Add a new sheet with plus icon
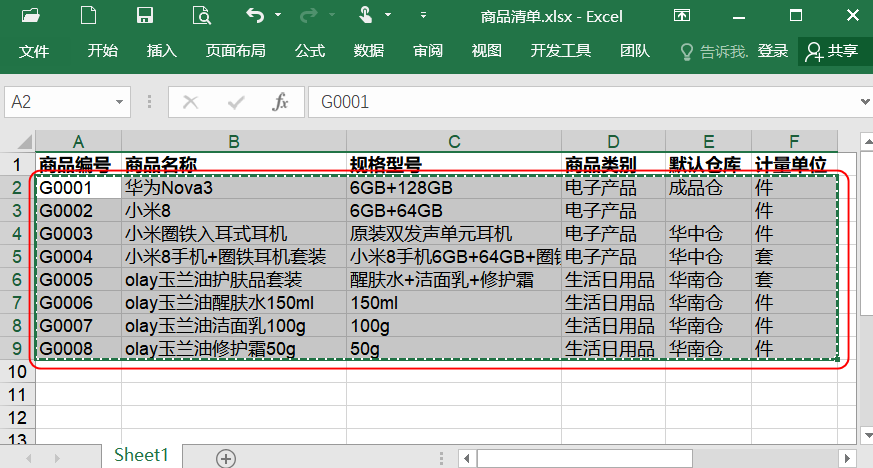Viewport: 873px width, 468px height. [x=226, y=458]
